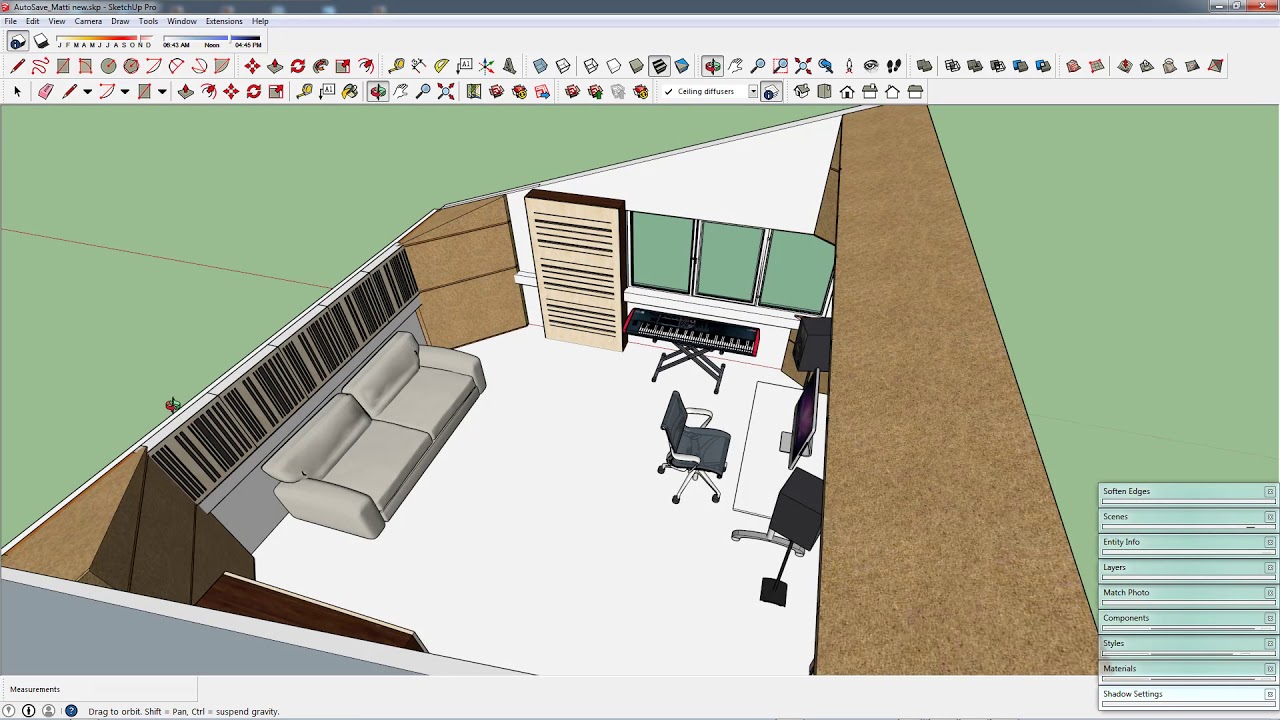Screen dimensions: 1280x720
Task: Select the Freehand drawing tool
Action: (40, 66)
